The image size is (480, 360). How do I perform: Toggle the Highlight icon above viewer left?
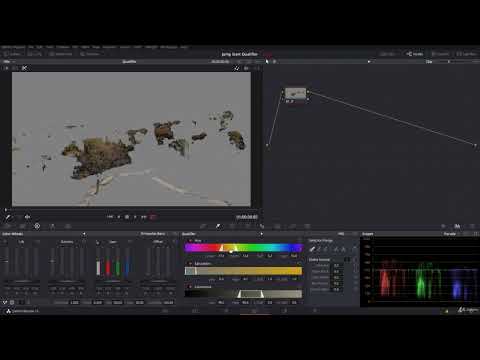pos(24,68)
